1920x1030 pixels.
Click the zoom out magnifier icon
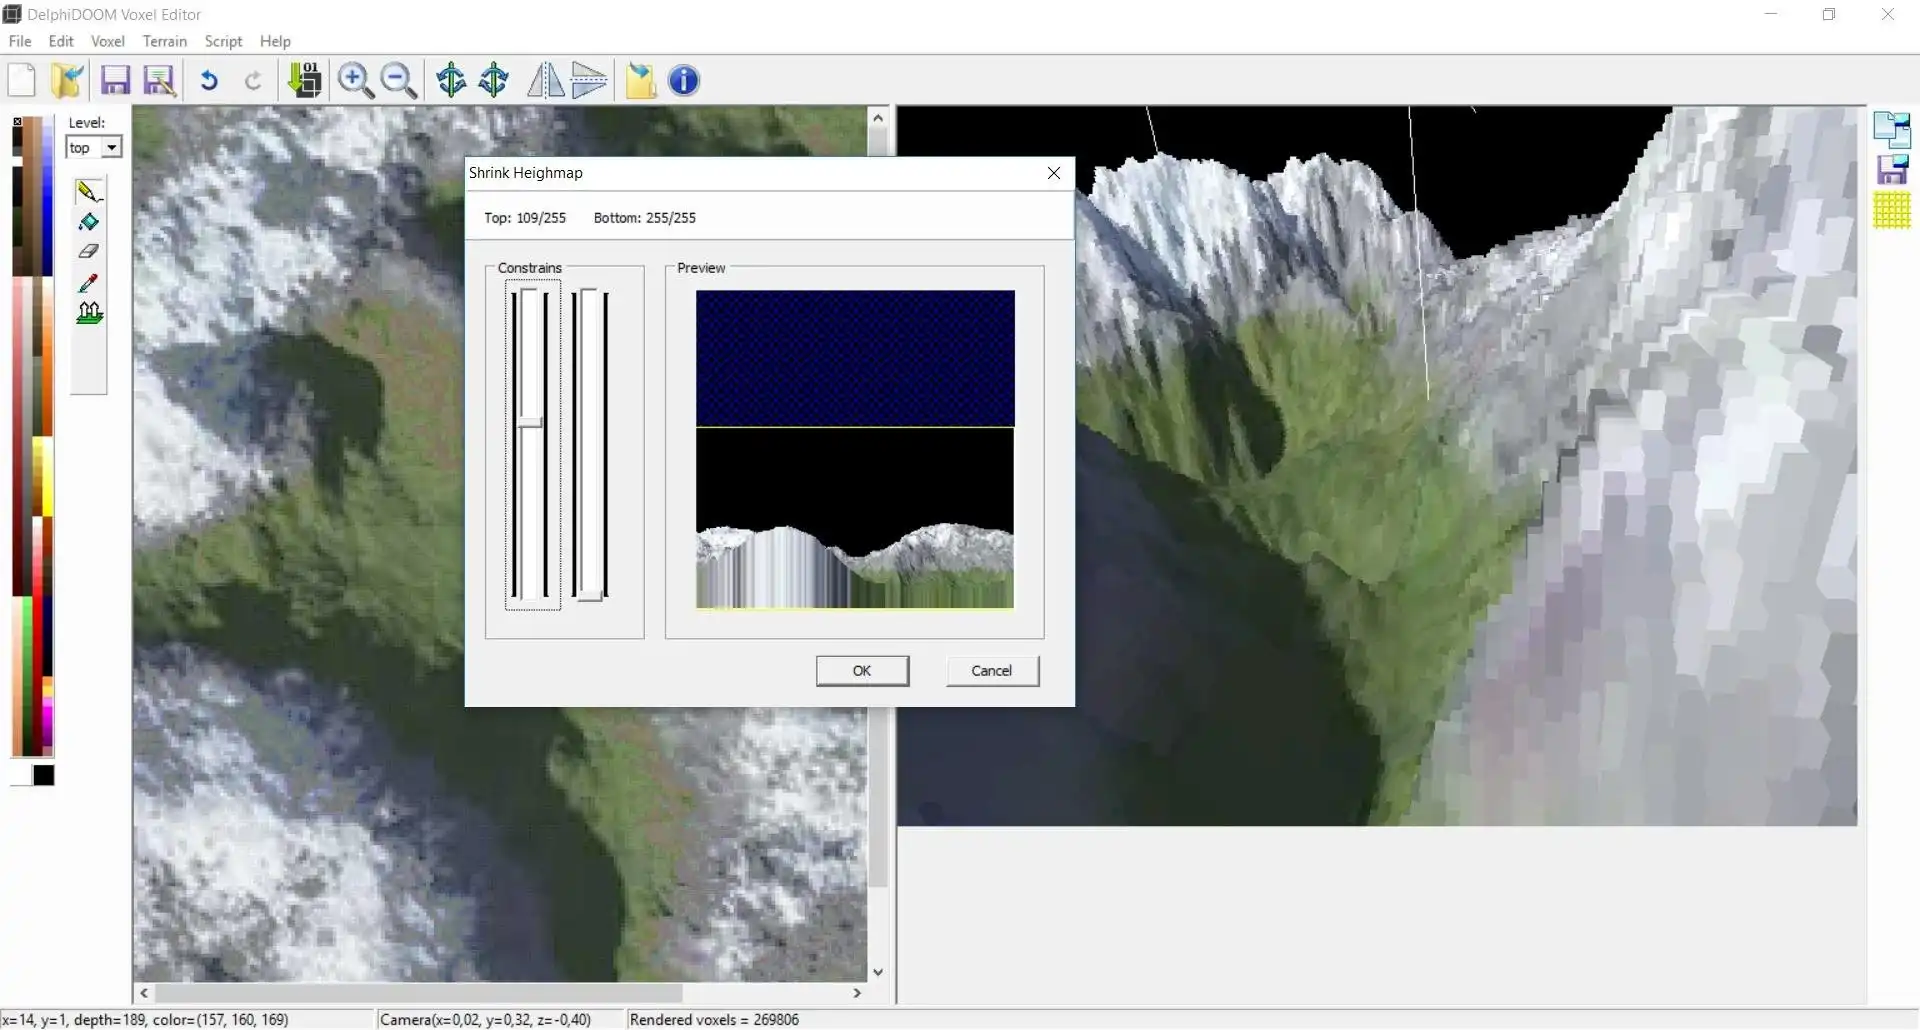[398, 81]
